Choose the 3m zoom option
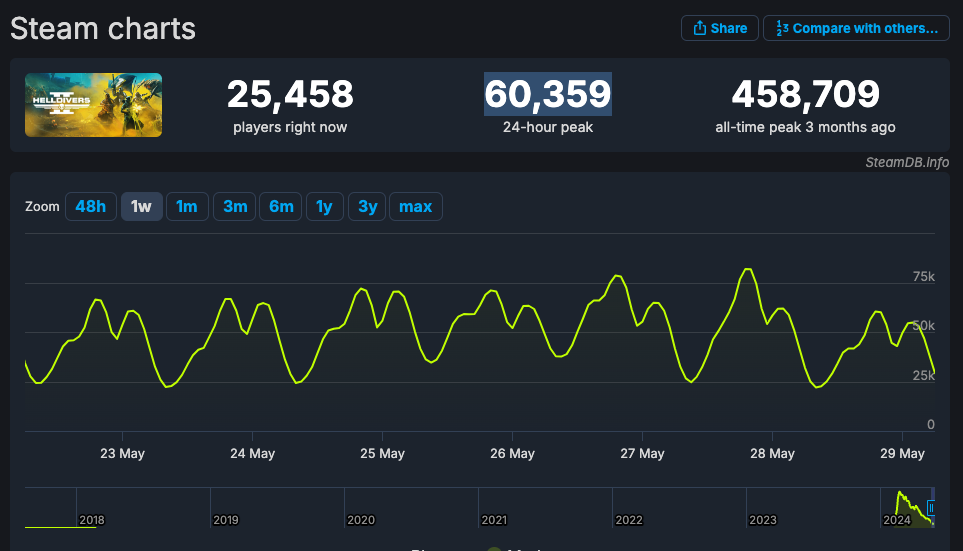 [x=235, y=206]
